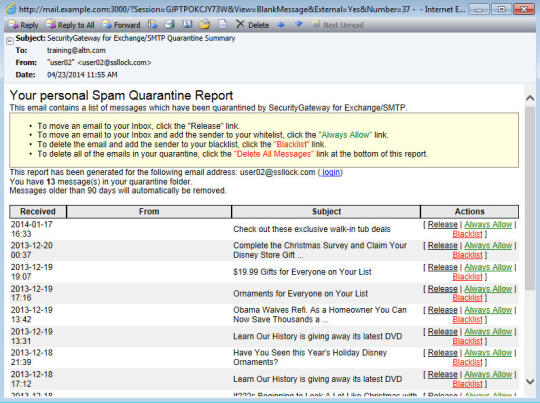Click the vertical scrollbar thumb

tap(530, 198)
